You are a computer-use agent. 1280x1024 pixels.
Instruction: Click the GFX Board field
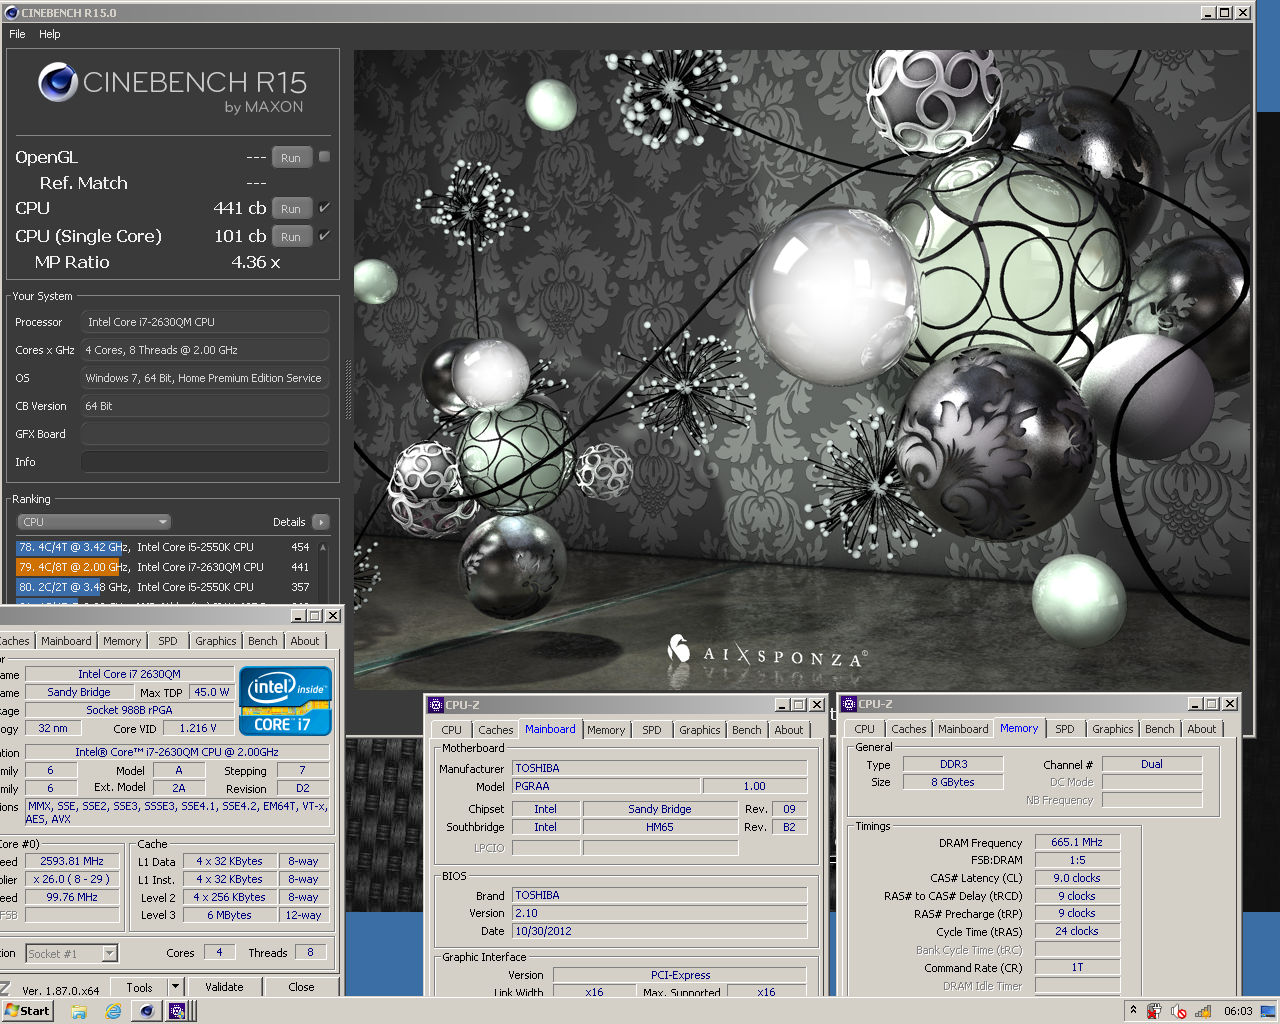tap(205, 434)
